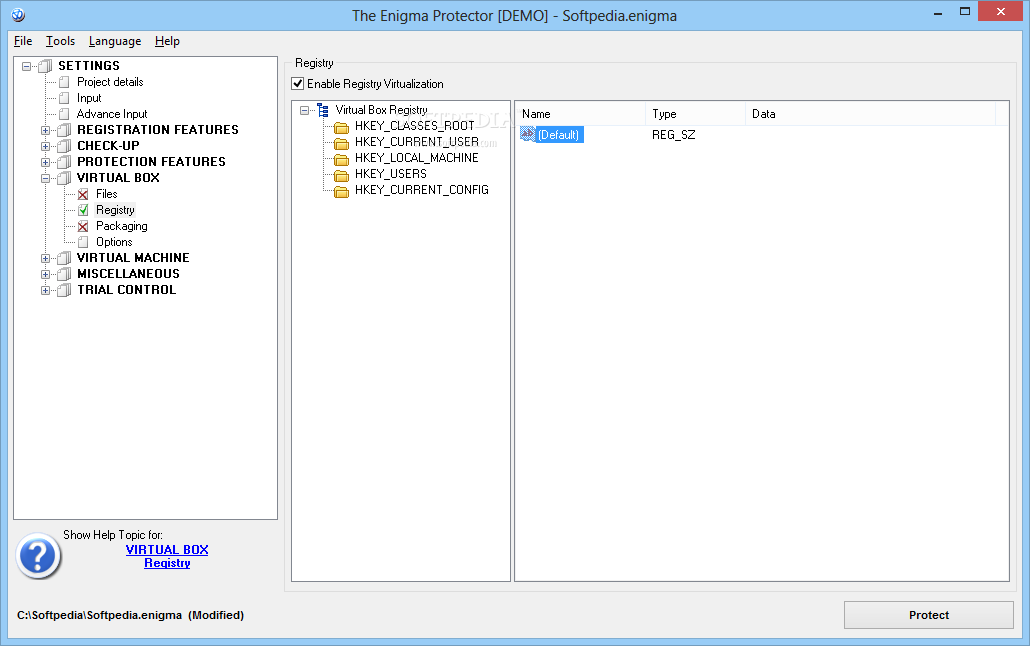Maximize the Enigma Protector window
The width and height of the screenshot is (1030, 646).
[x=965, y=11]
